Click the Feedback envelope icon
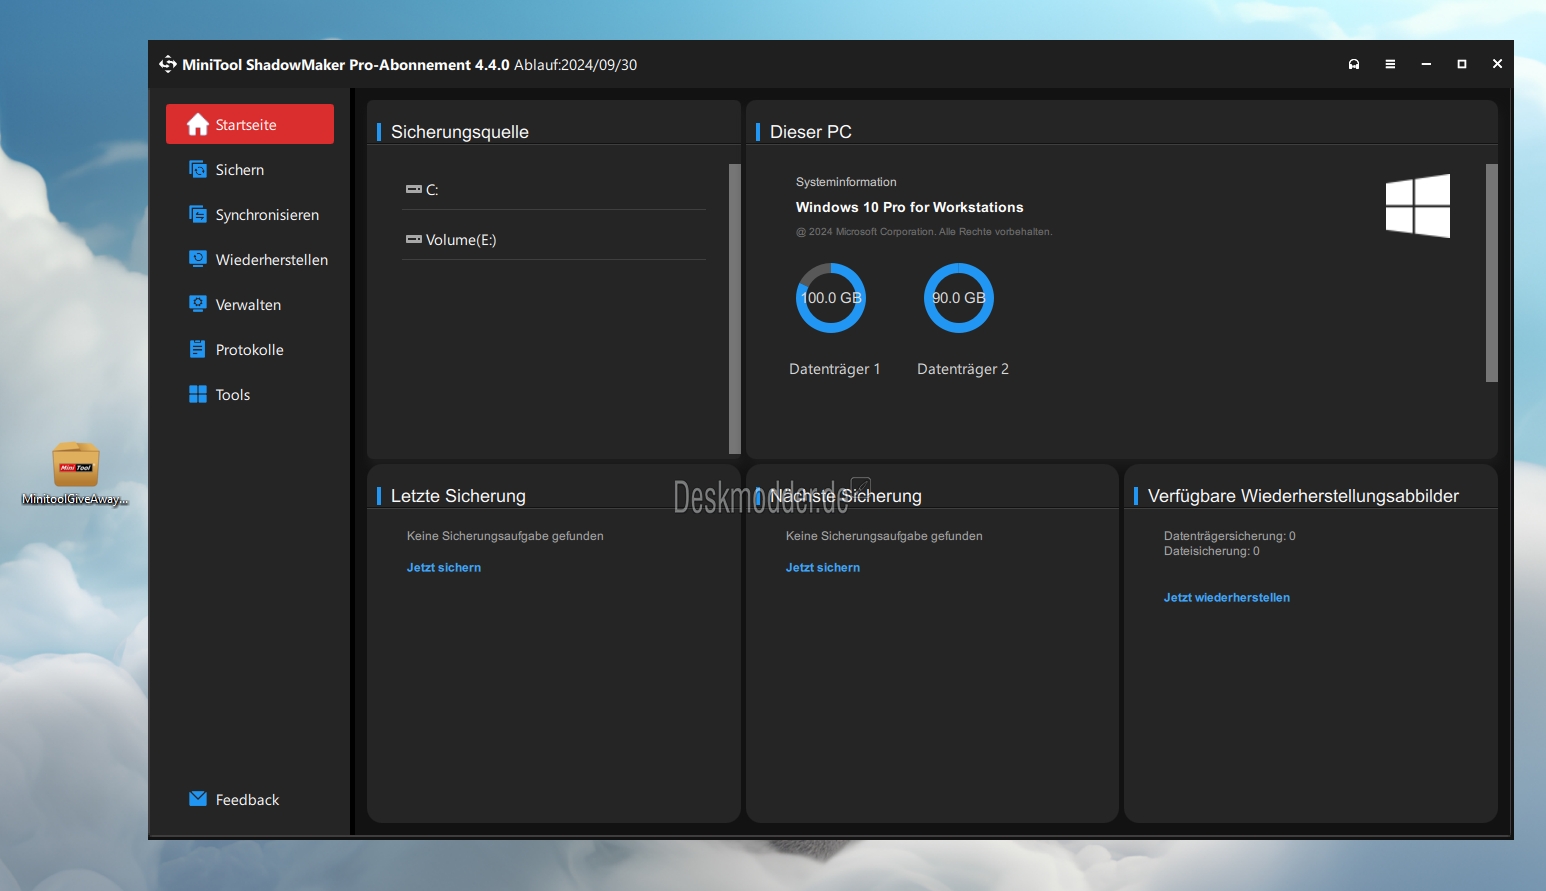The width and height of the screenshot is (1546, 891). tap(198, 798)
